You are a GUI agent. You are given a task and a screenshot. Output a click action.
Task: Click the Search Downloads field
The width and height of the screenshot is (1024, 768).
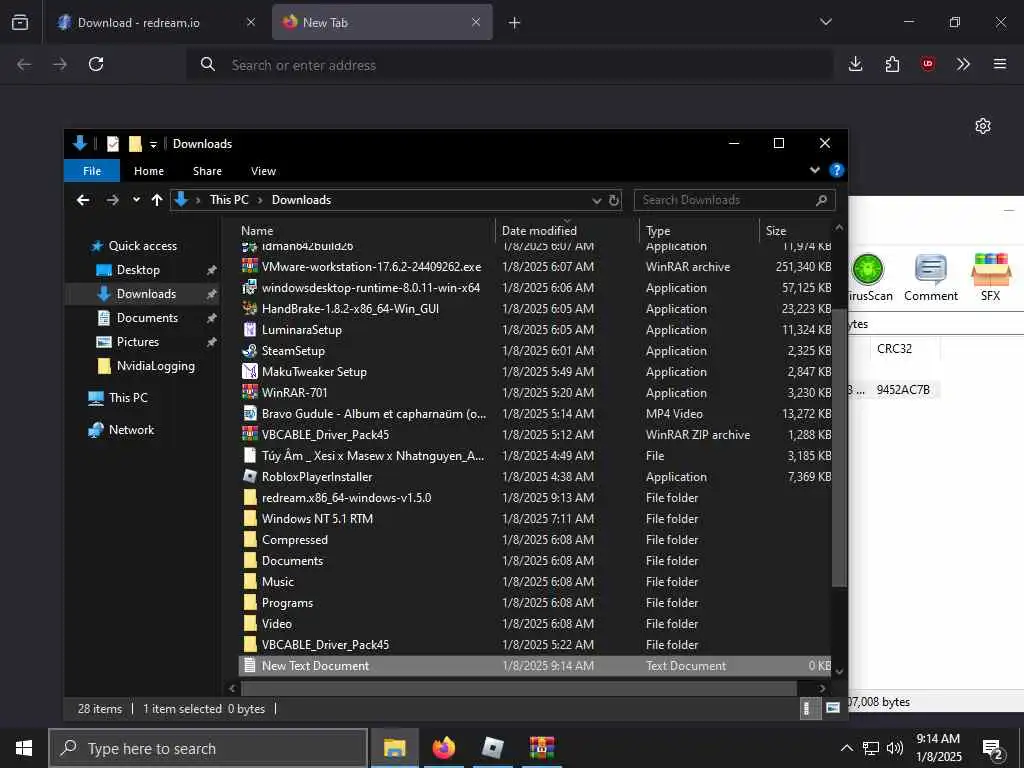click(x=735, y=200)
